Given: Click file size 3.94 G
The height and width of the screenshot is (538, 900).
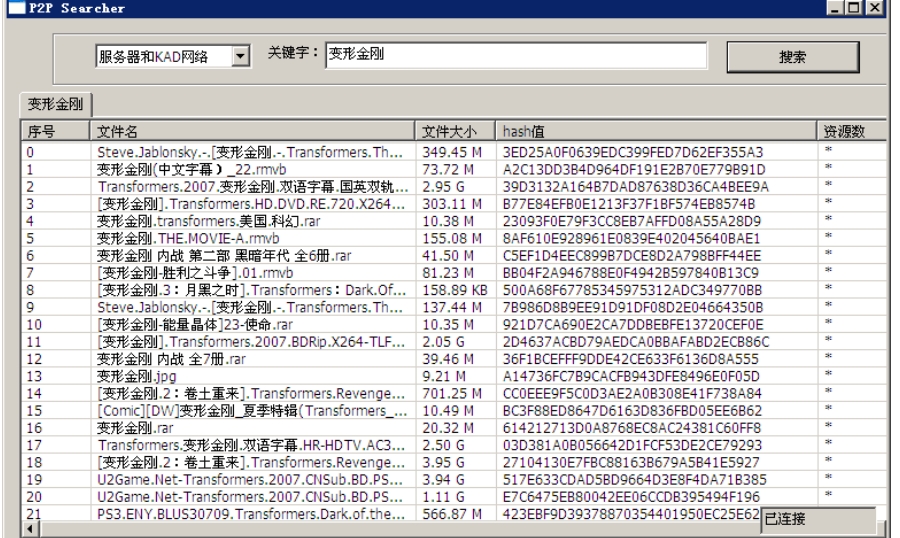Looking at the screenshot, I should (x=444, y=479).
